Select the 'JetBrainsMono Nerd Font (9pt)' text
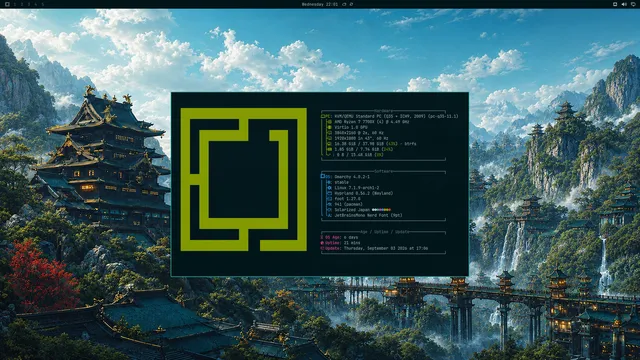Screen dimensions: 640x360 [368, 215]
